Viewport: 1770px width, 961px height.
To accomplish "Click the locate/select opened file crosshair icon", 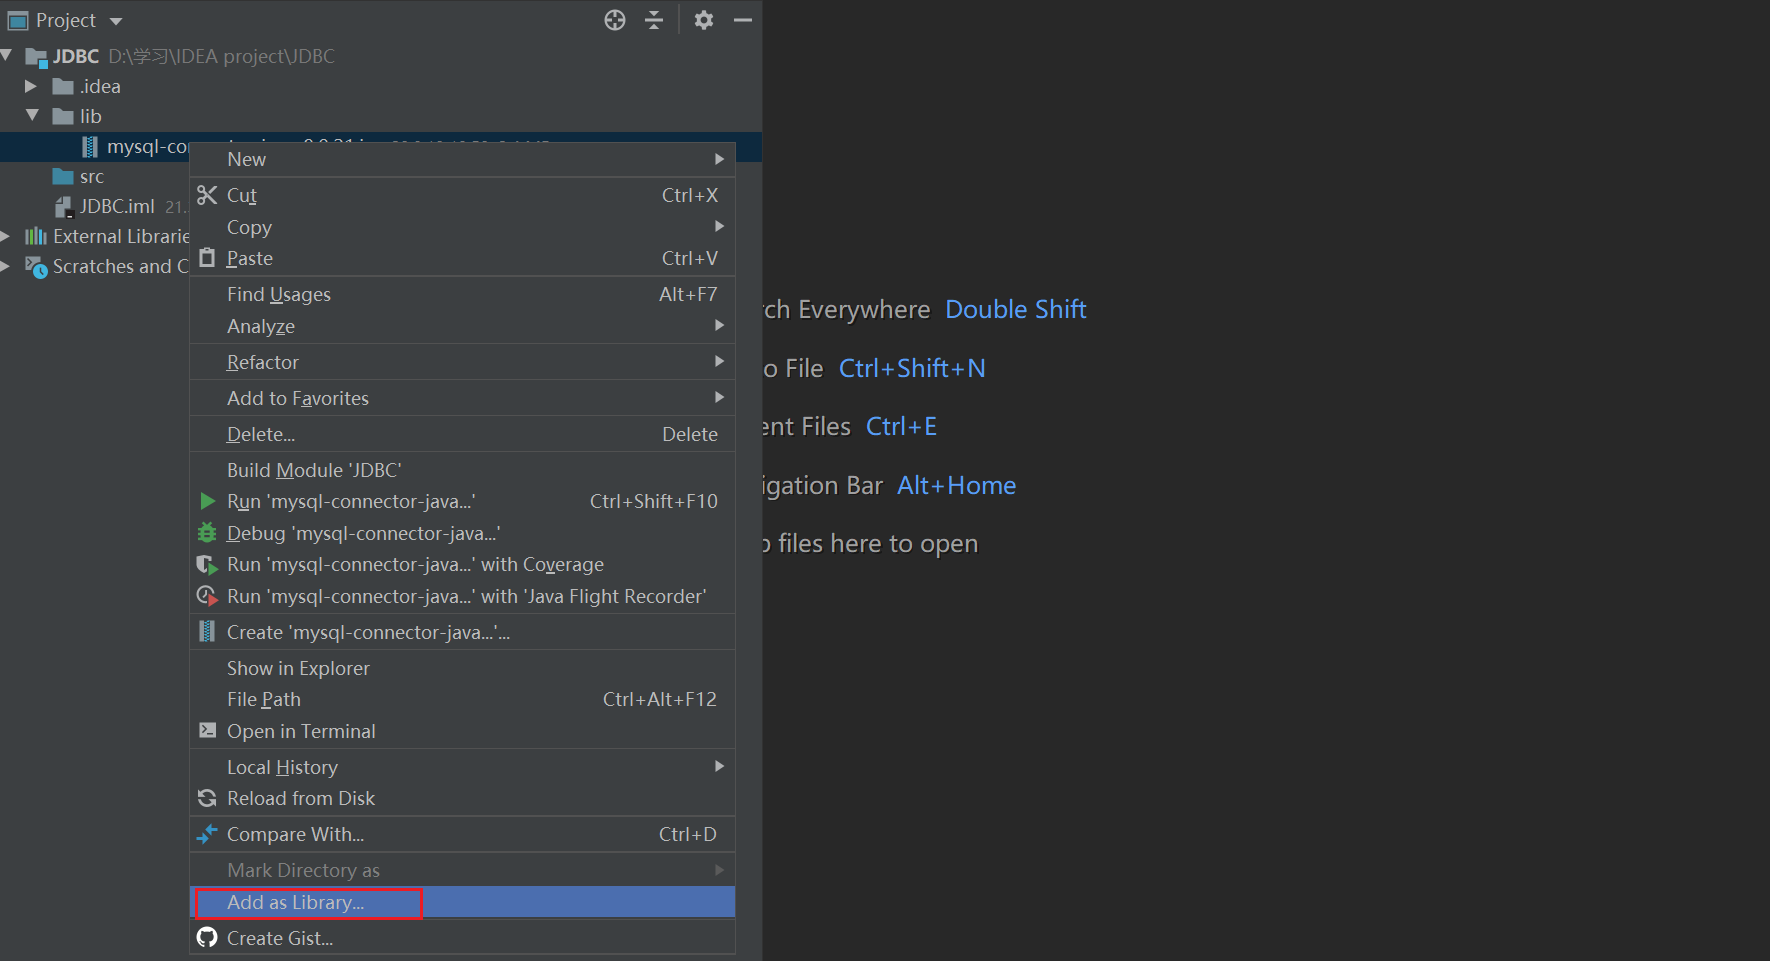I will 615,20.
